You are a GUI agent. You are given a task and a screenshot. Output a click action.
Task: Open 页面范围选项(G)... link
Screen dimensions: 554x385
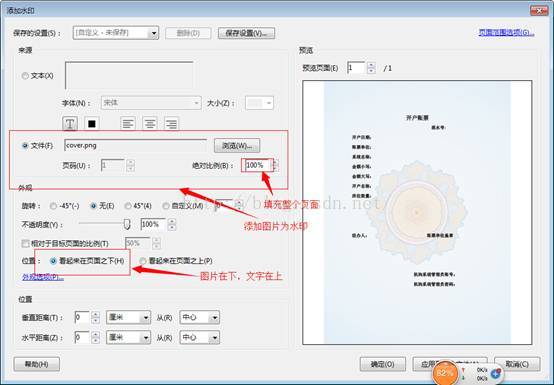(506, 33)
